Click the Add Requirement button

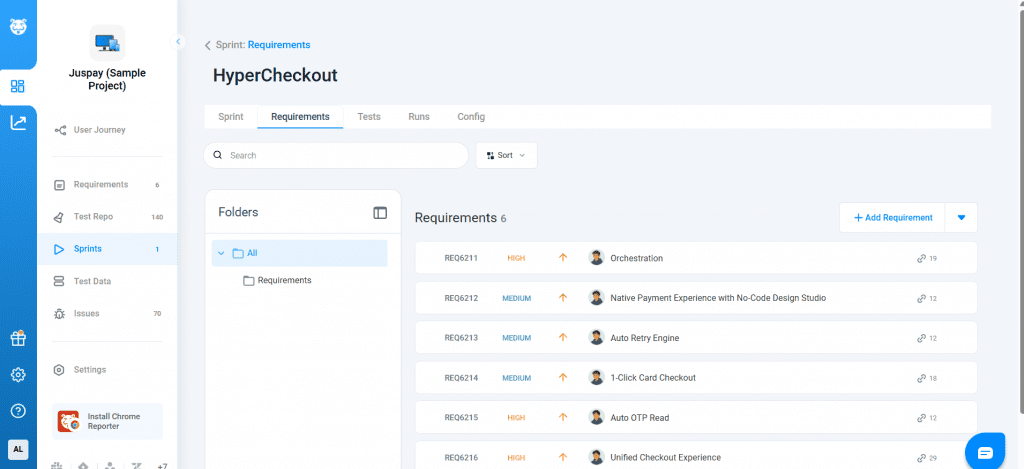pos(892,217)
